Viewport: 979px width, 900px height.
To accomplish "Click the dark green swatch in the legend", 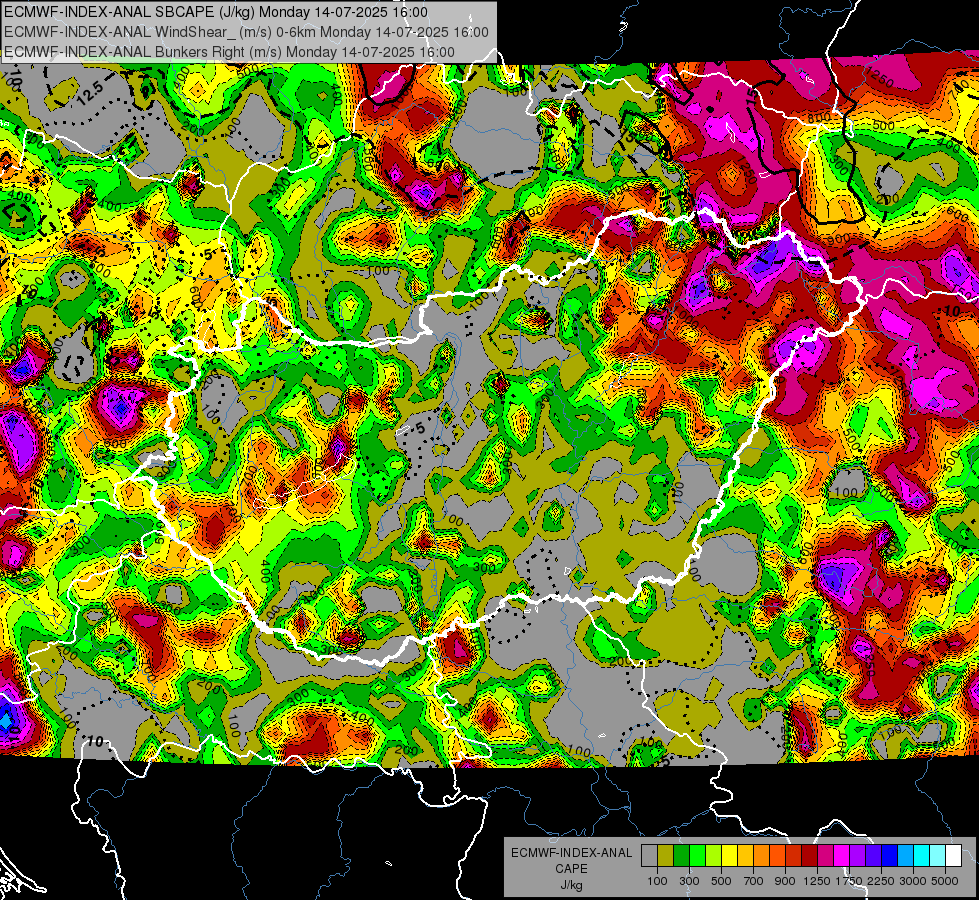I will click(681, 856).
